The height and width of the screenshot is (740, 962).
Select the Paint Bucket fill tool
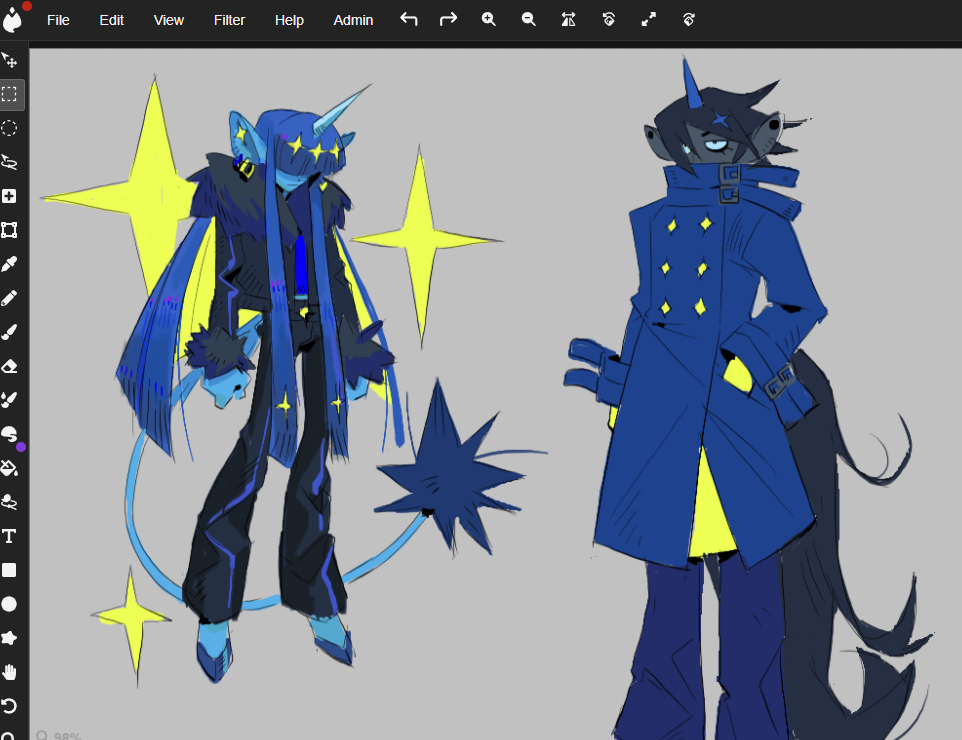(10, 468)
